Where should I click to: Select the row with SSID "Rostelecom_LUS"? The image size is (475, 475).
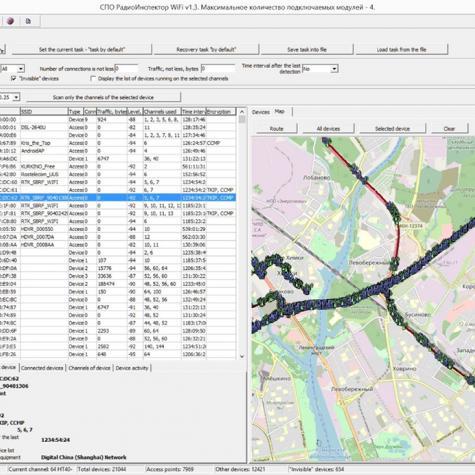tap(118, 174)
